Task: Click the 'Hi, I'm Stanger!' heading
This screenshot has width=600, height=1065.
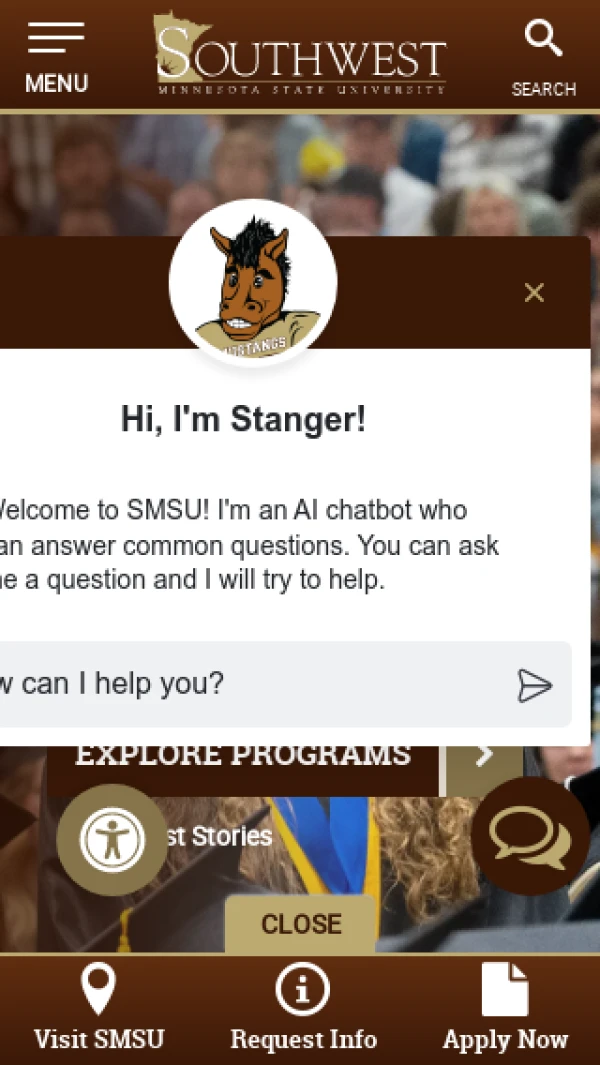Action: pyautogui.click(x=243, y=420)
